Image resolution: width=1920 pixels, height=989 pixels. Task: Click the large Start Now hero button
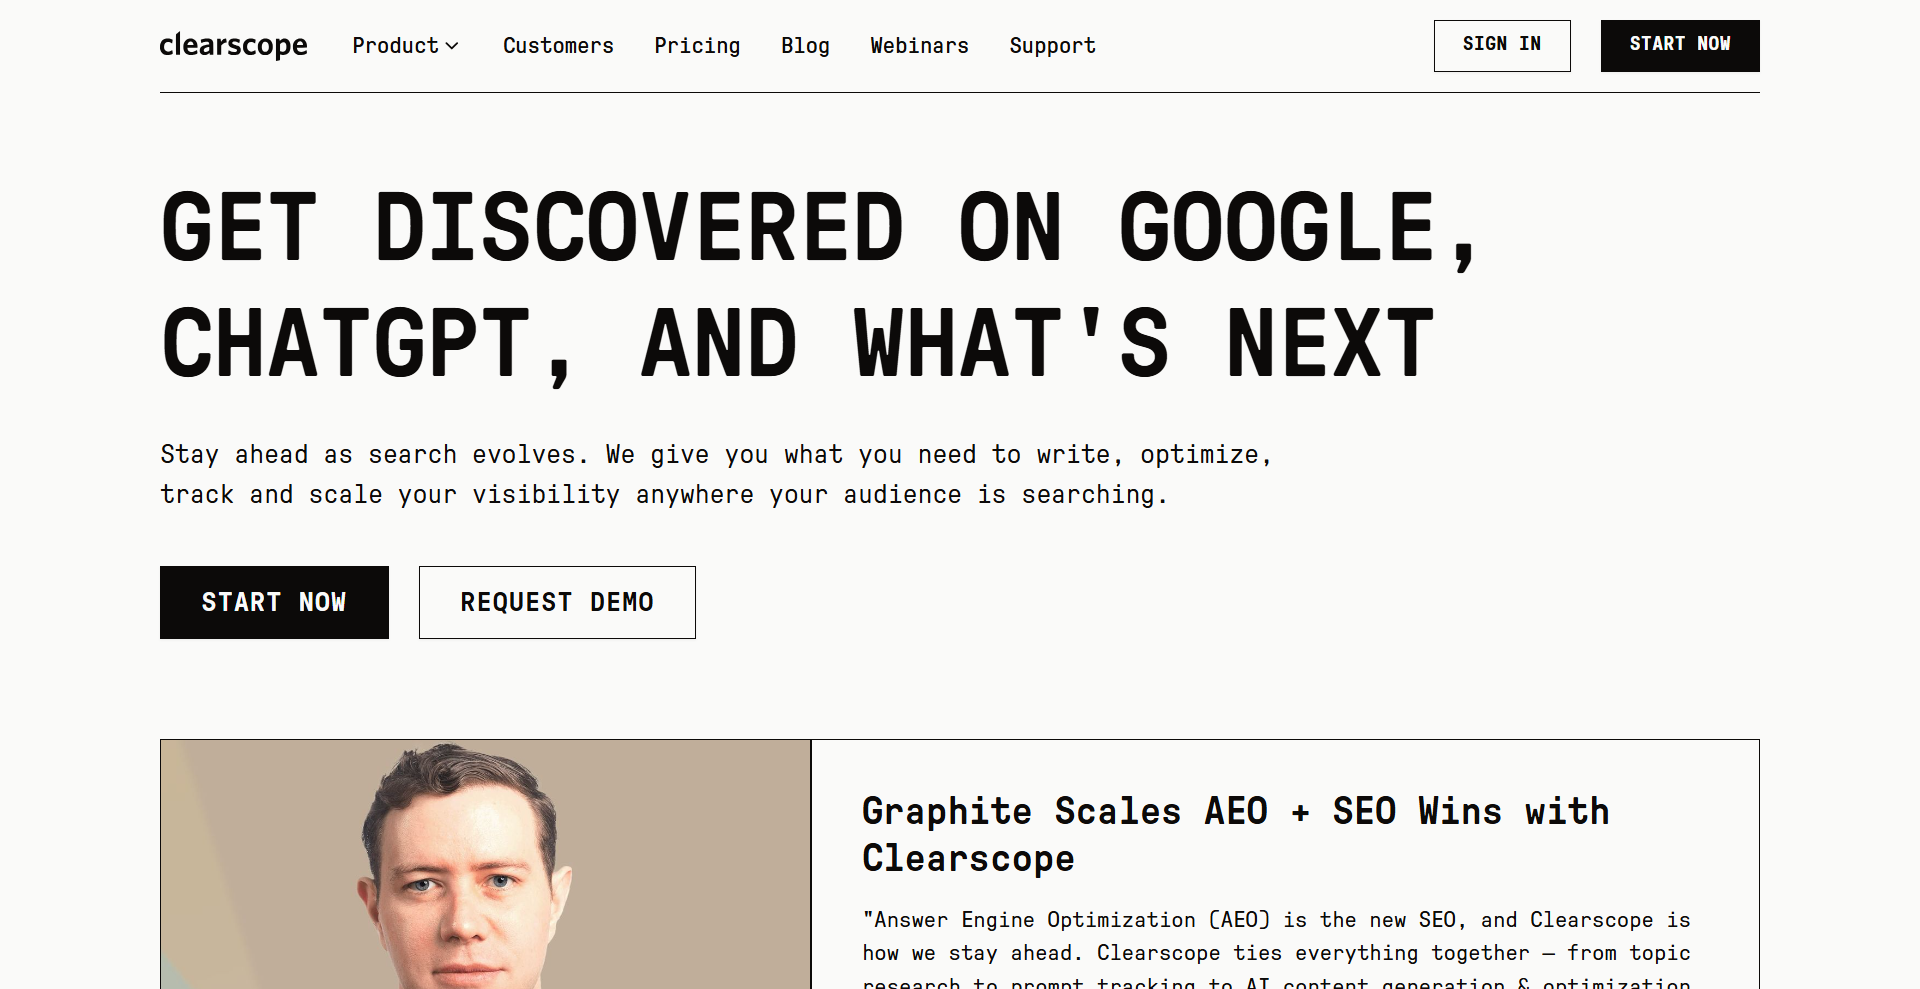(x=274, y=602)
